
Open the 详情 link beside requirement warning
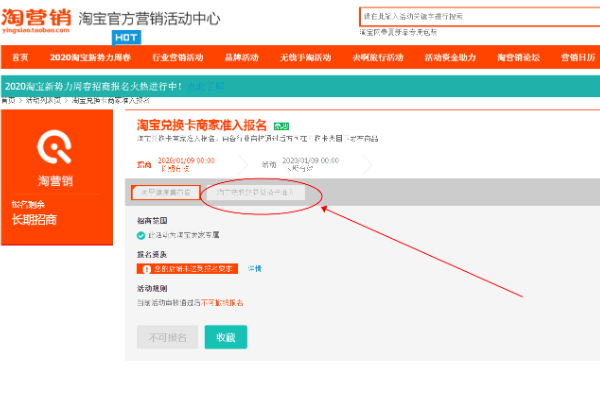[x=254, y=268]
